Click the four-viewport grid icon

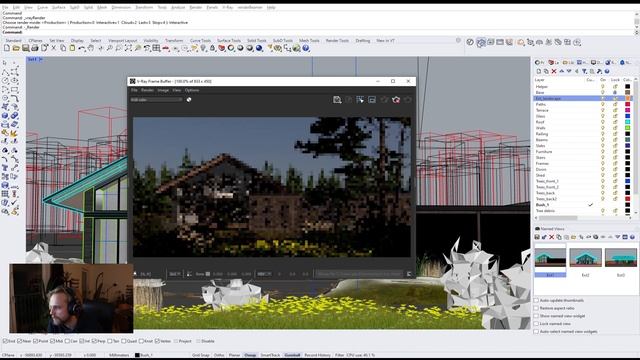[156, 48]
